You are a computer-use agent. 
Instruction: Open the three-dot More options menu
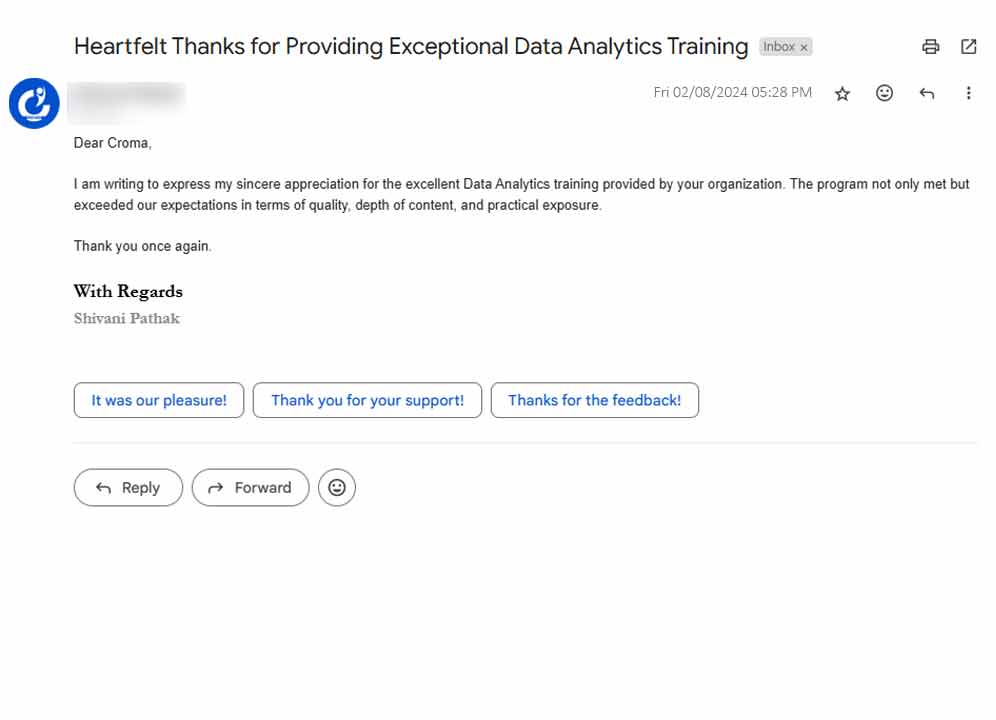point(968,93)
